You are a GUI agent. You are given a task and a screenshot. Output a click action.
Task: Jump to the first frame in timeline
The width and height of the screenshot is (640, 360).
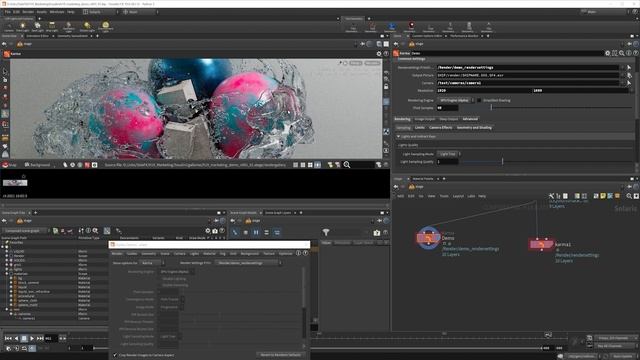click(8, 338)
